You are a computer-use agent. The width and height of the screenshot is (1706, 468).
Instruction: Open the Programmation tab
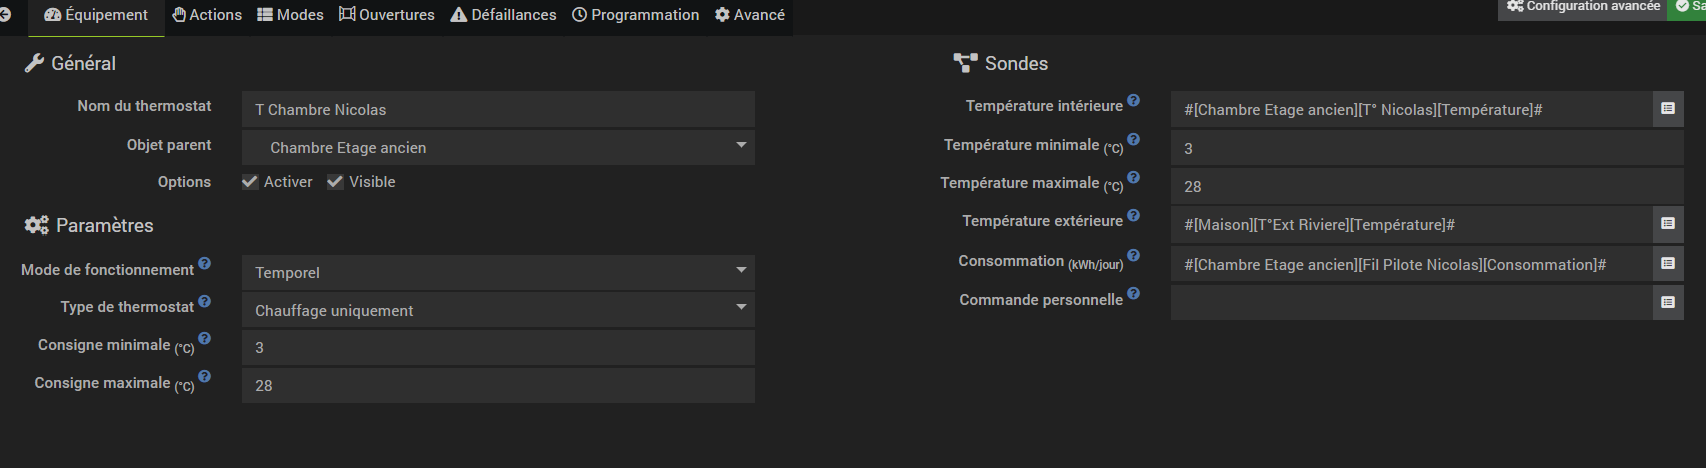pos(635,15)
